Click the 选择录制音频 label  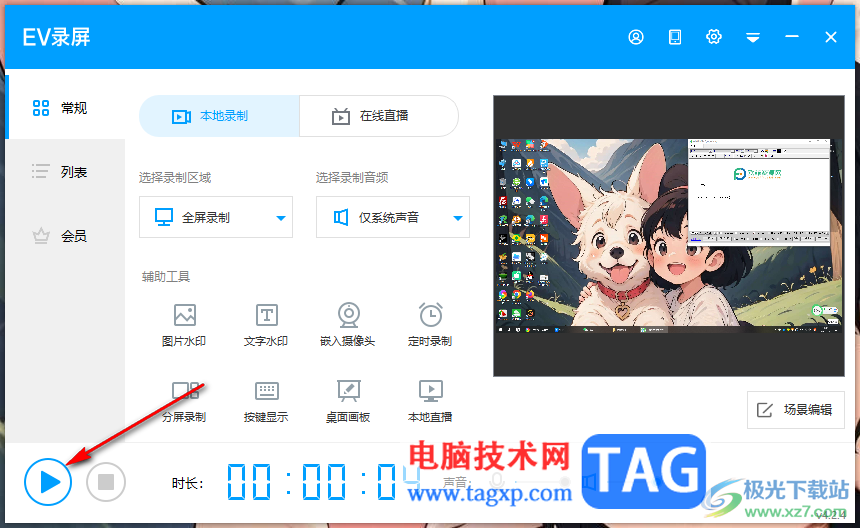tap(352, 178)
